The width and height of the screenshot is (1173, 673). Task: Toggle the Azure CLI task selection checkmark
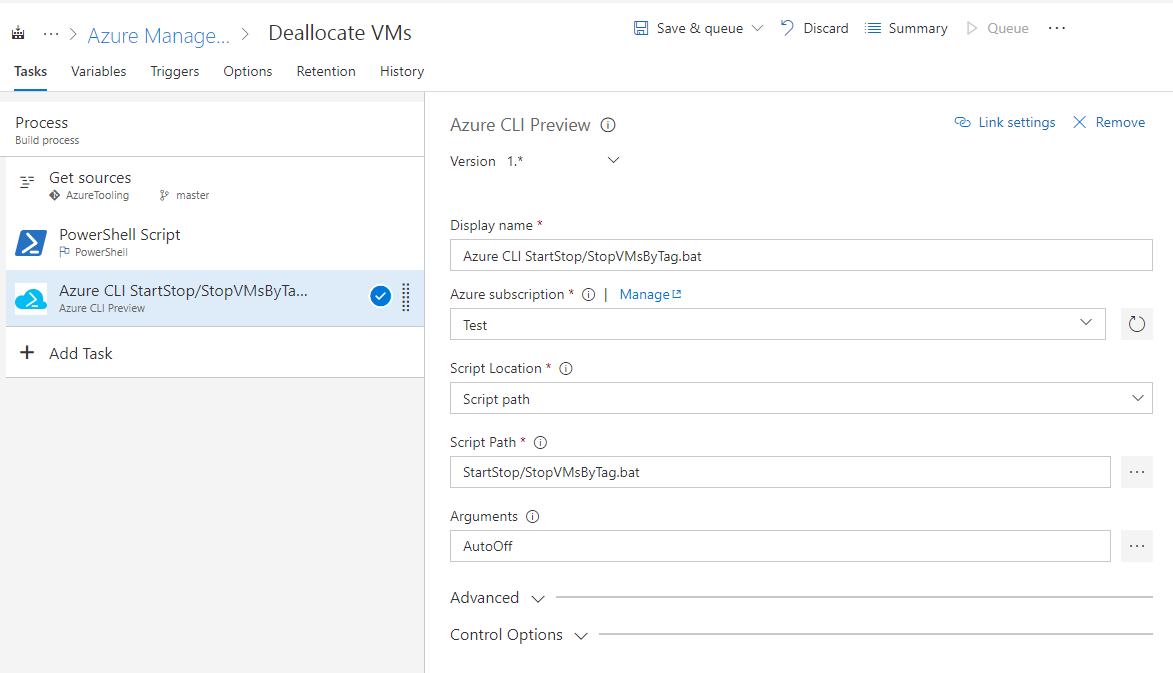[x=380, y=296]
